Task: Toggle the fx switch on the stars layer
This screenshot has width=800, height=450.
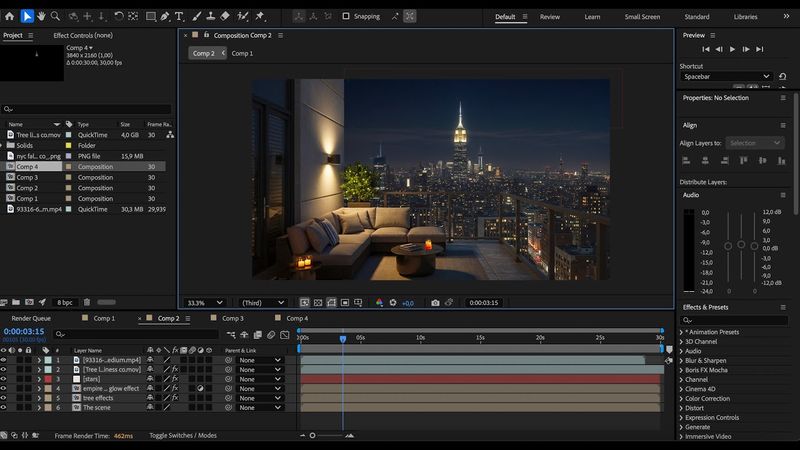Action: tap(175, 379)
